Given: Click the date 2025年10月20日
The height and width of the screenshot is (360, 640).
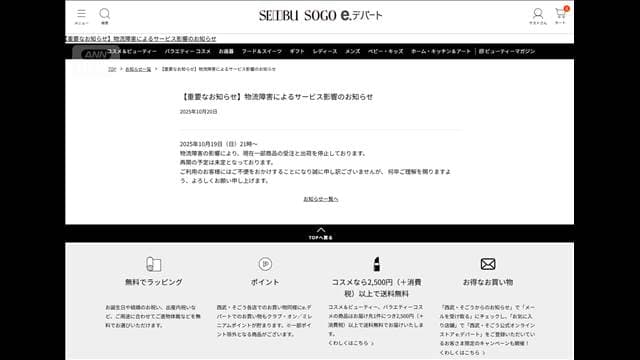Looking at the screenshot, I should (x=199, y=112).
